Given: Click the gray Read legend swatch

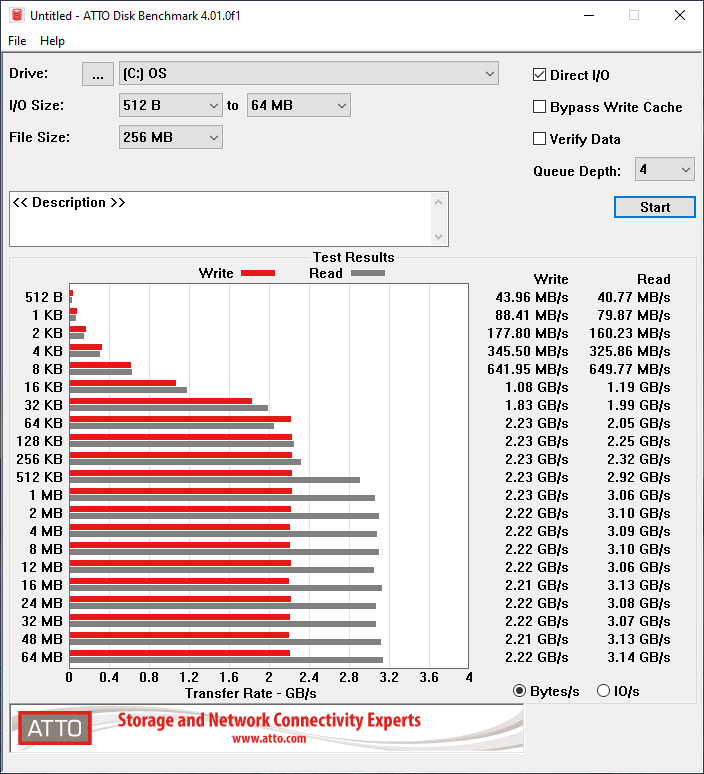Looking at the screenshot, I should coord(368,273).
